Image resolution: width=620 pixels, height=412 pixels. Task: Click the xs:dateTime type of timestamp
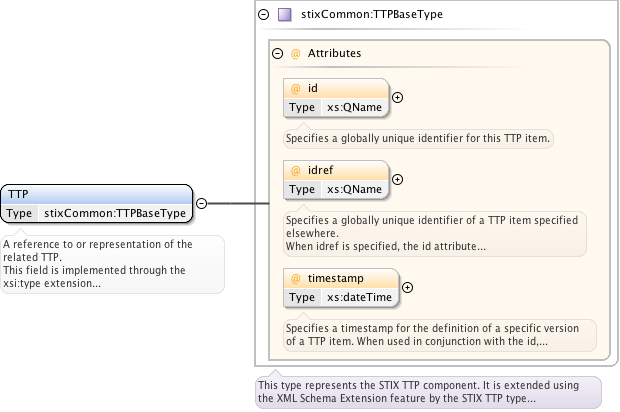click(x=359, y=297)
